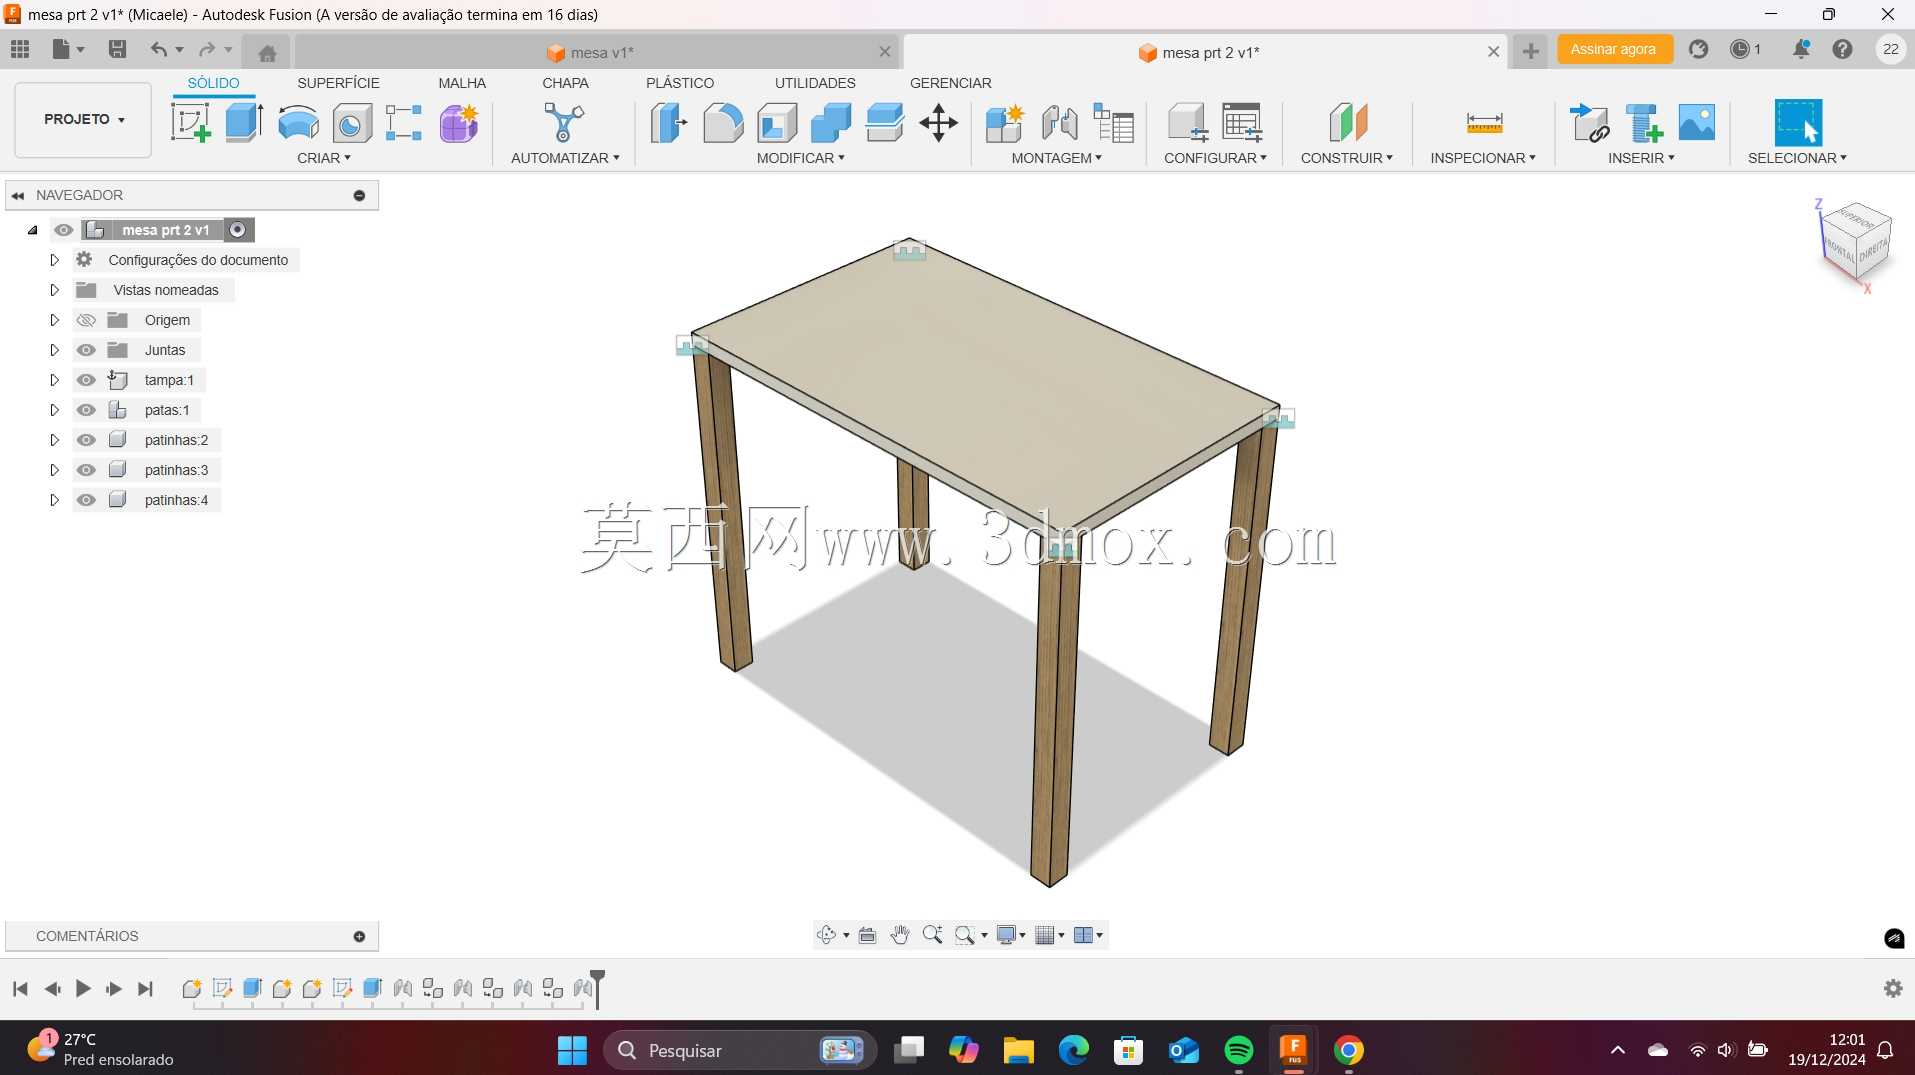Screen dimensions: 1915x1075
Task: Open a new design tab
Action: (x=1530, y=51)
